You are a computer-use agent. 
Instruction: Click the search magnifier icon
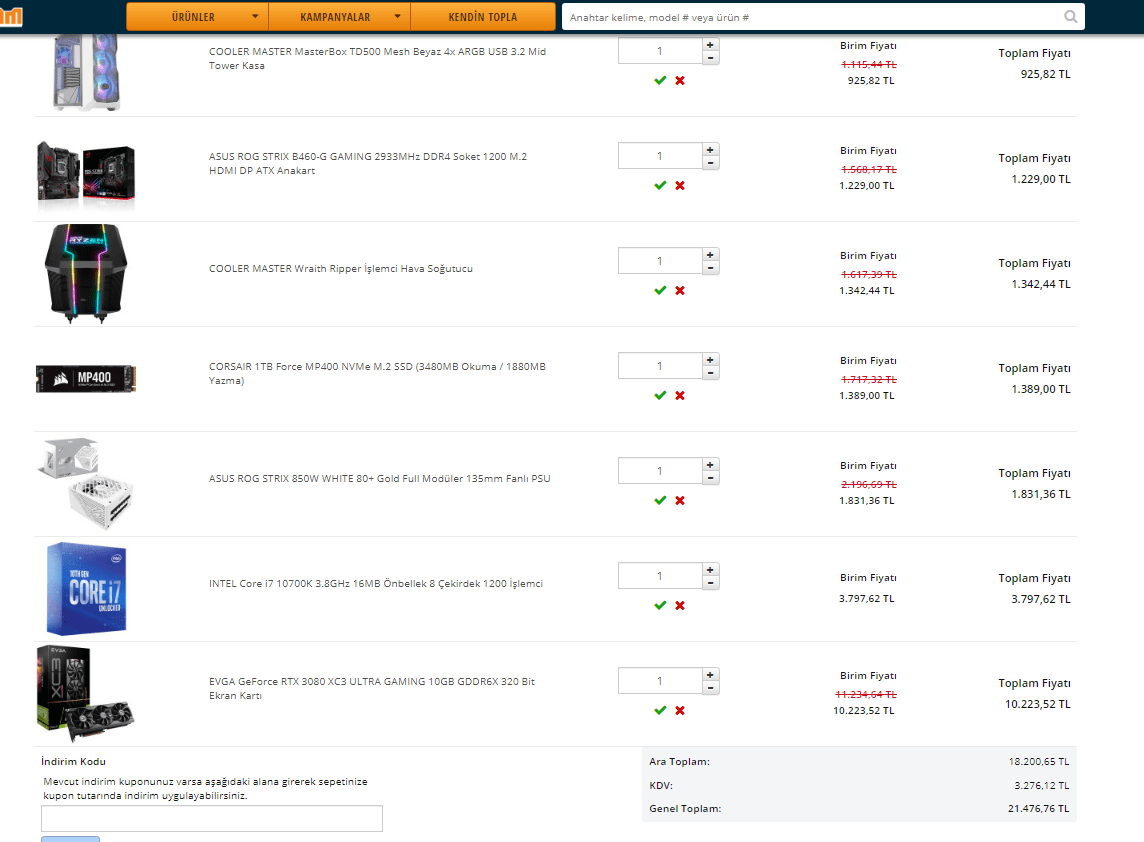click(1070, 17)
